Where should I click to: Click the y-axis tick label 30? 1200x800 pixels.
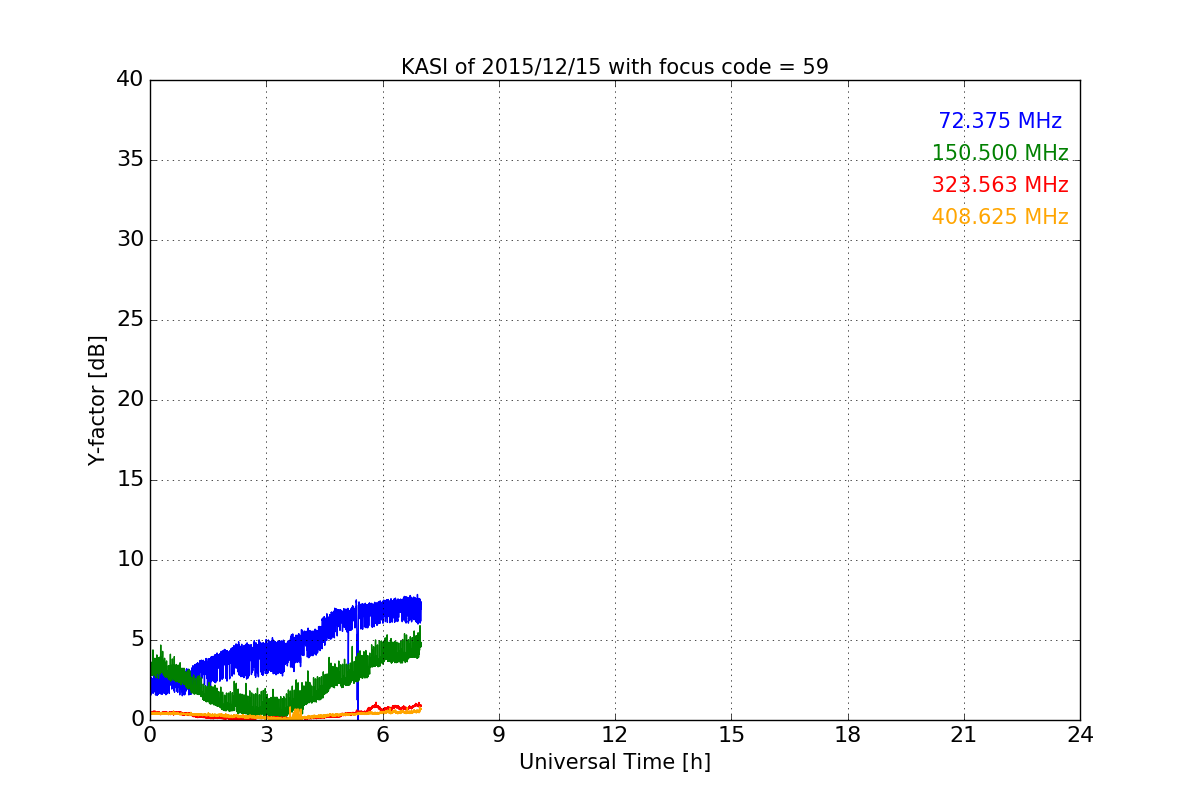[x=130, y=240]
